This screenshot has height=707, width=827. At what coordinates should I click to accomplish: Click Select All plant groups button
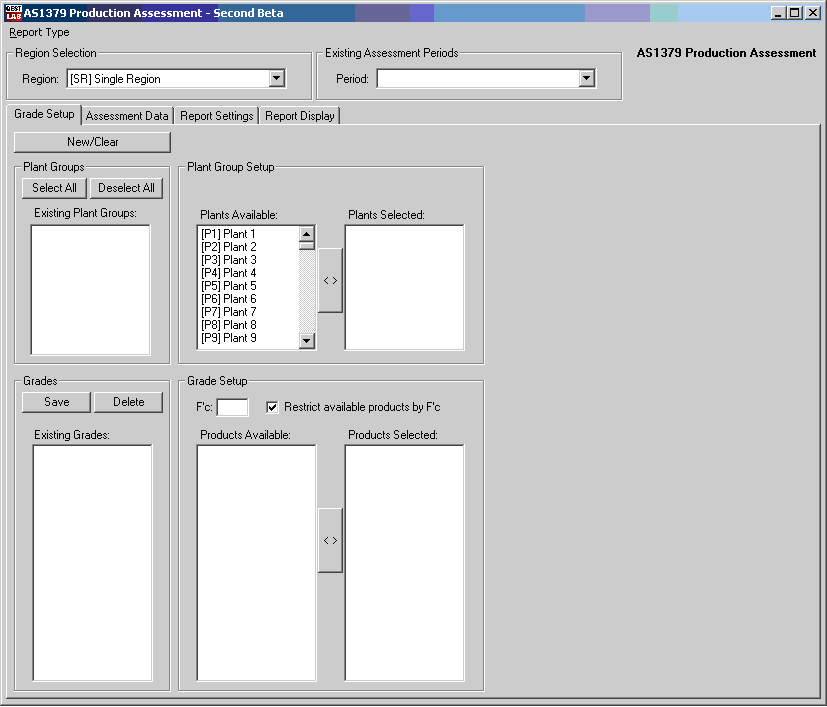point(54,188)
